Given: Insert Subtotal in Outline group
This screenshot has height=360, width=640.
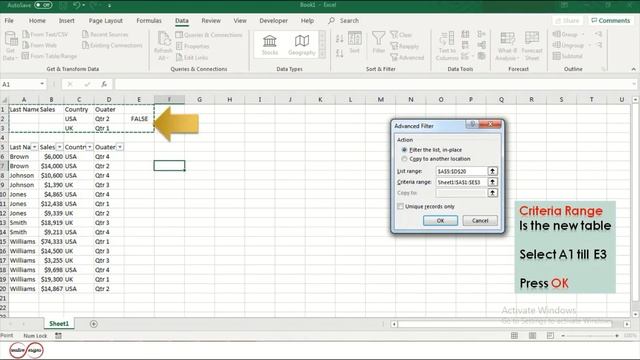Looking at the screenshot, I should 567,56.
